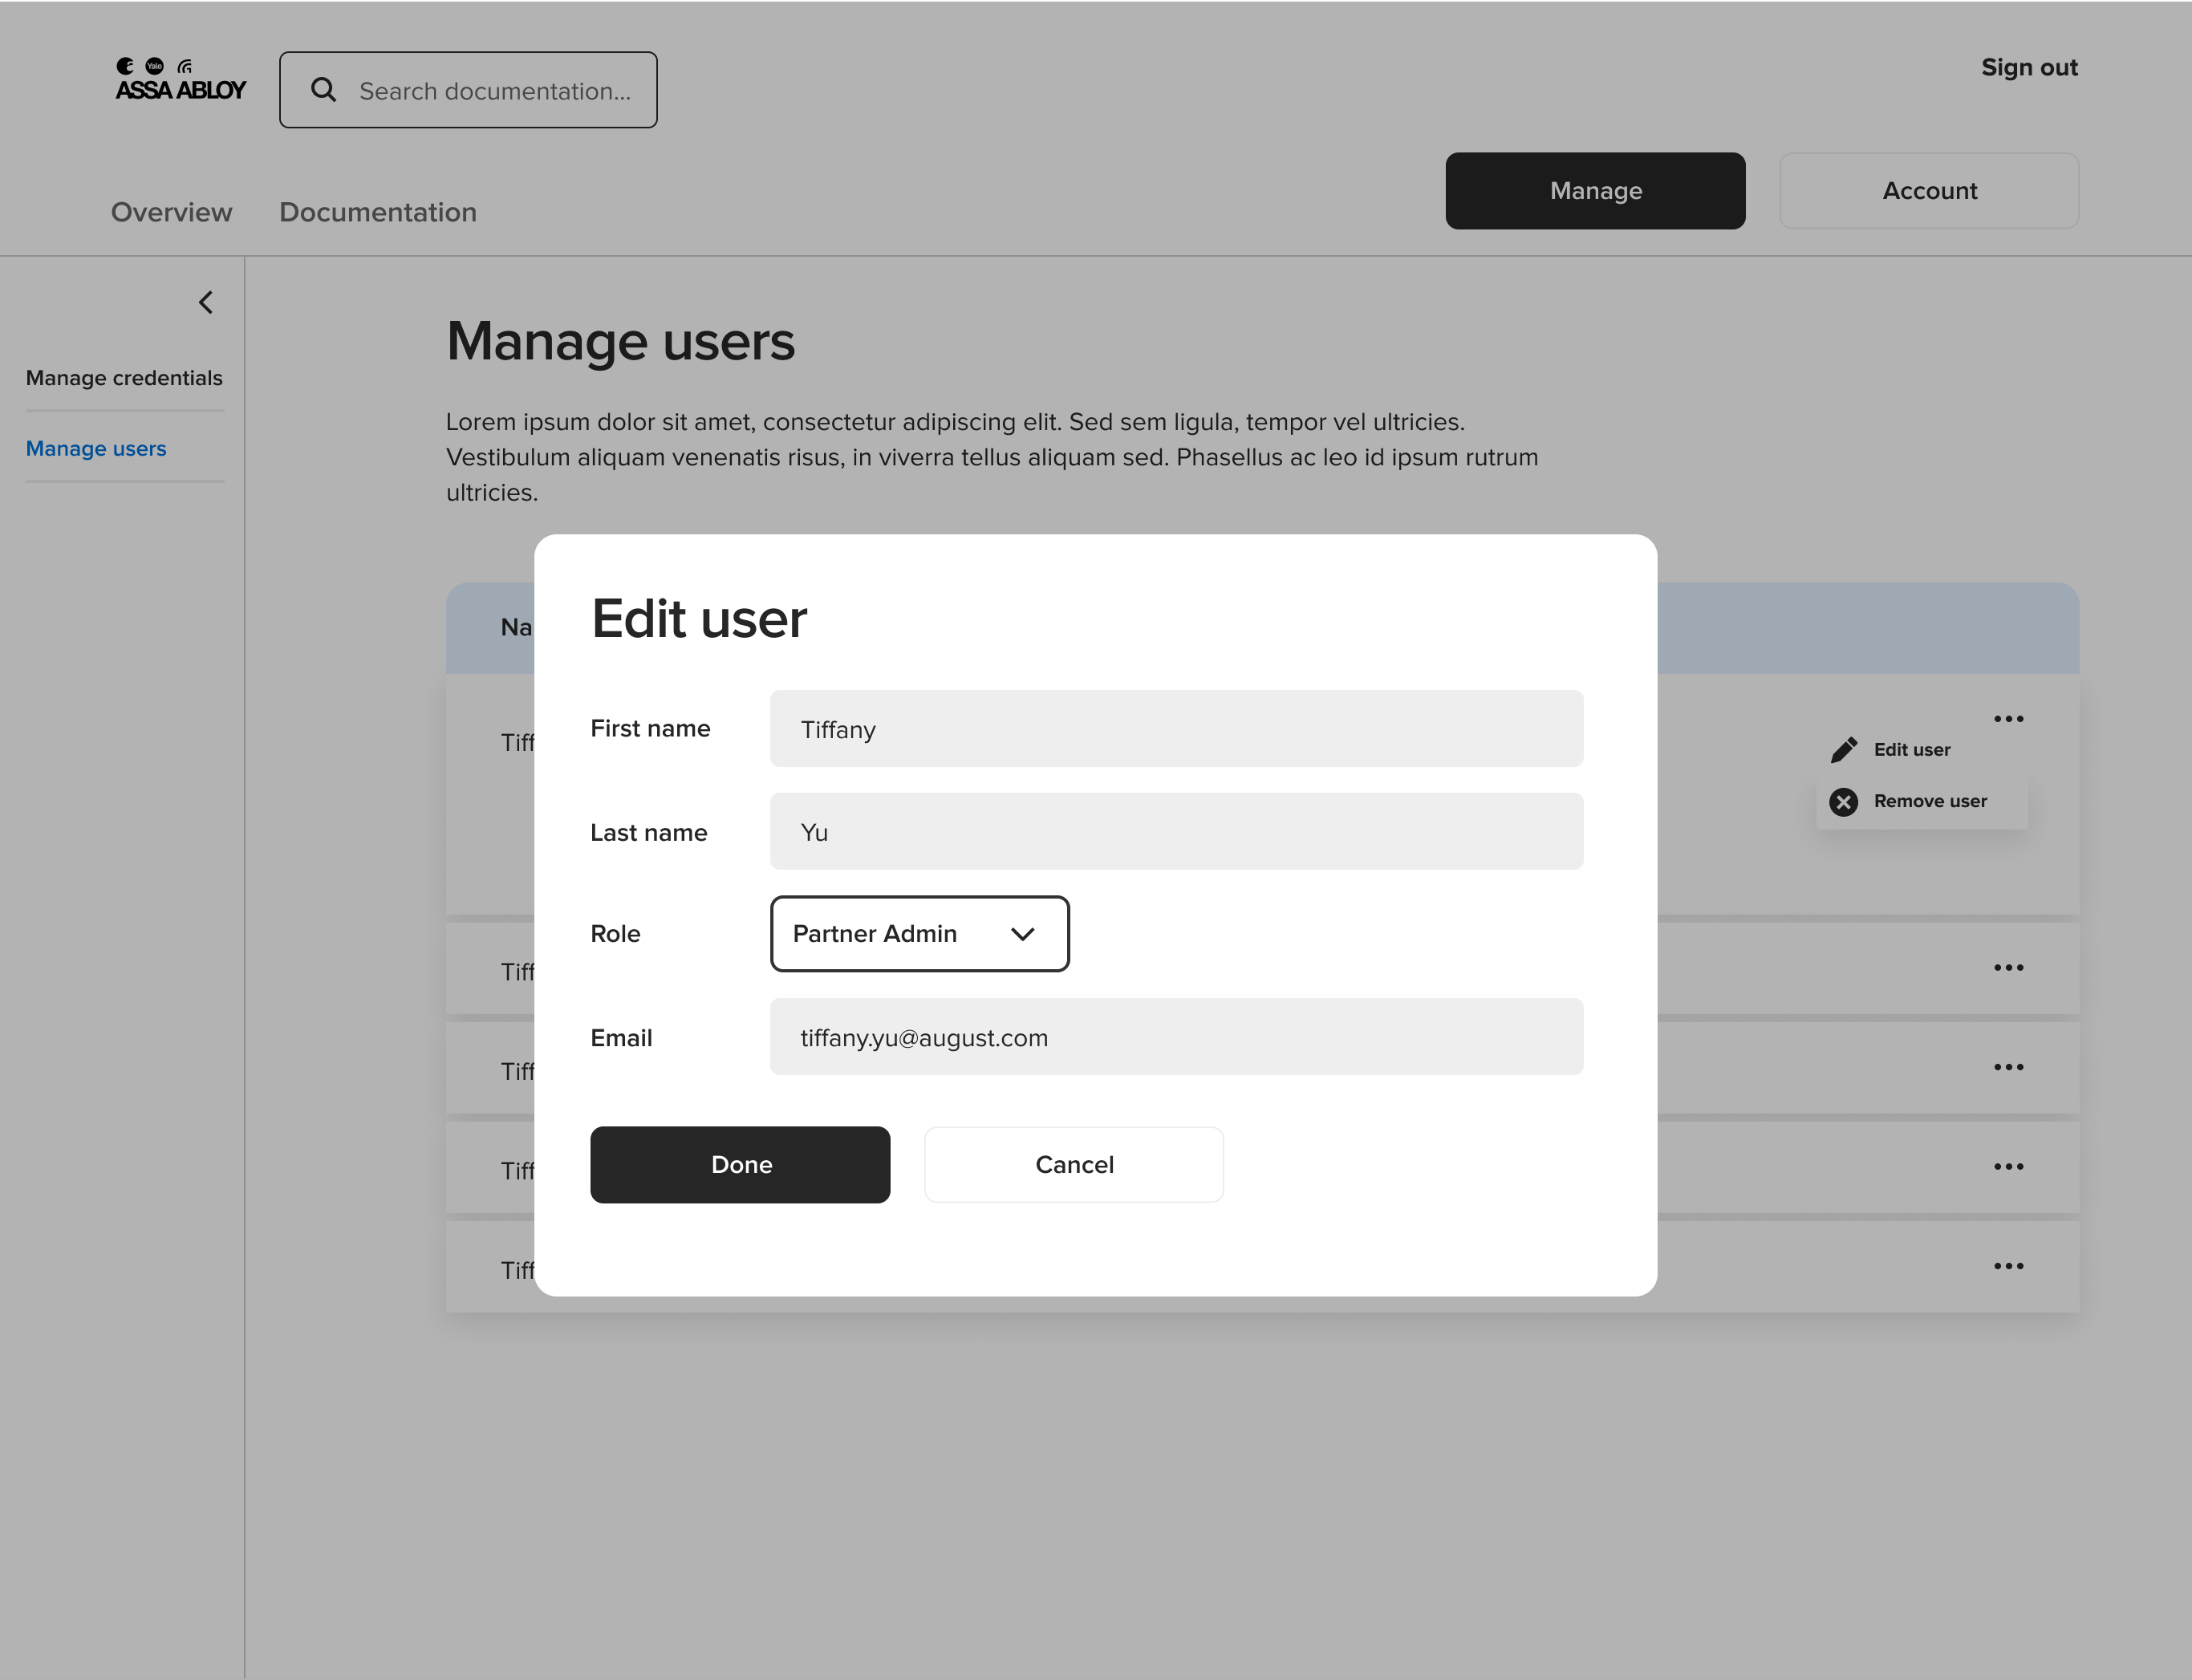This screenshot has height=1680, width=2192.
Task: Open three-dot menu on first user row
Action: (x=2008, y=719)
